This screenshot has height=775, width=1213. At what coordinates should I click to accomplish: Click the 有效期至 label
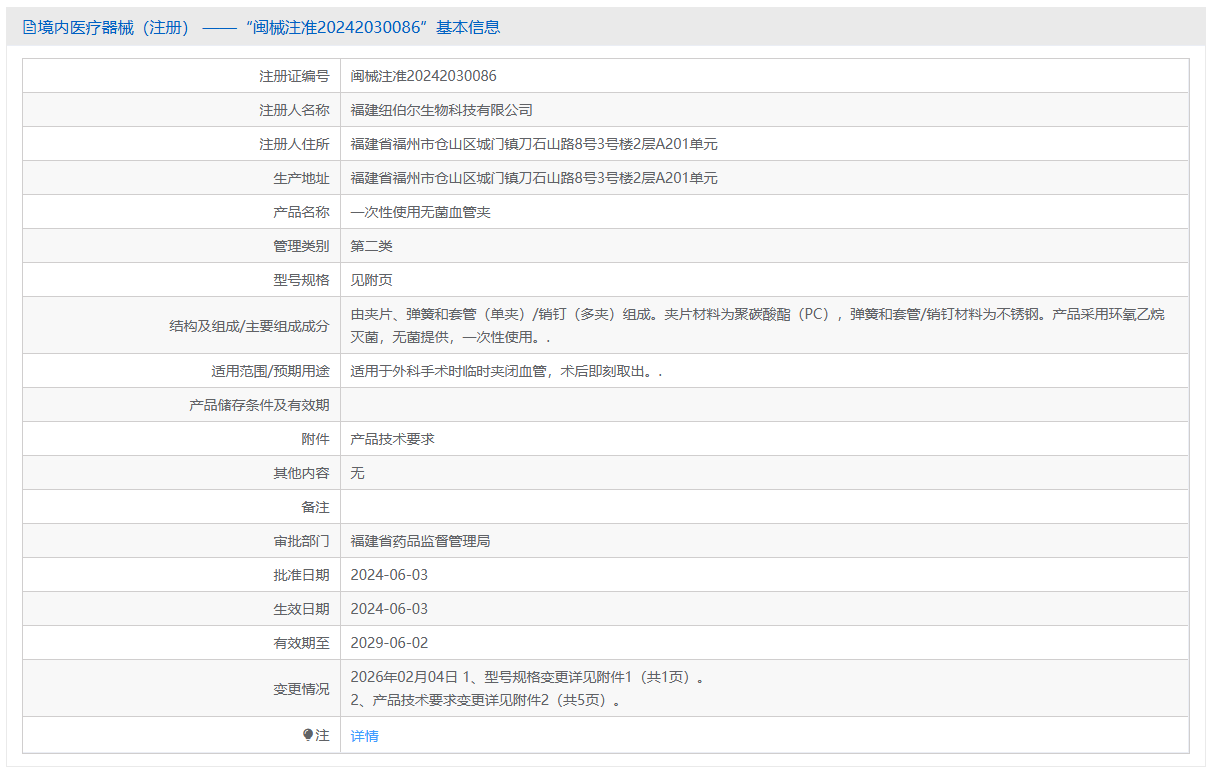click(x=302, y=643)
